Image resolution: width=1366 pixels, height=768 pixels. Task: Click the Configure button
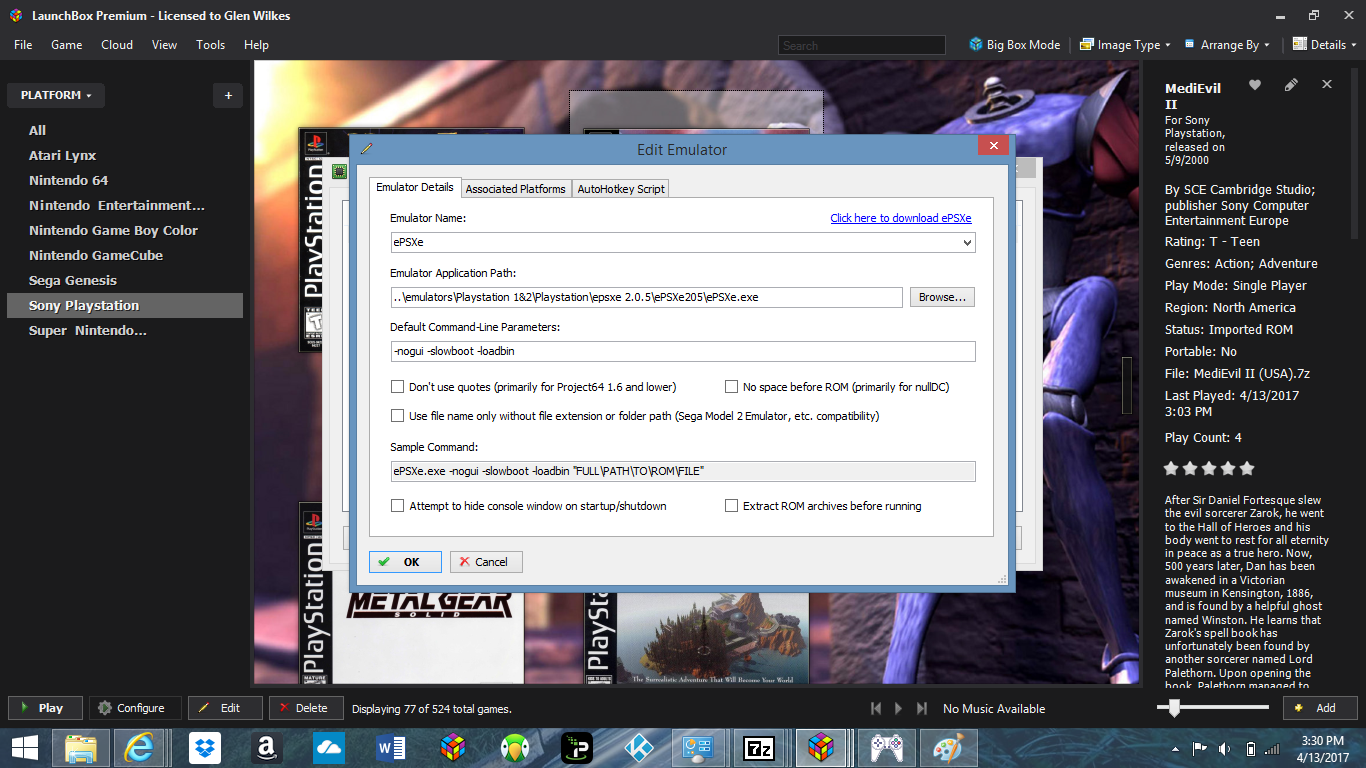(135, 708)
